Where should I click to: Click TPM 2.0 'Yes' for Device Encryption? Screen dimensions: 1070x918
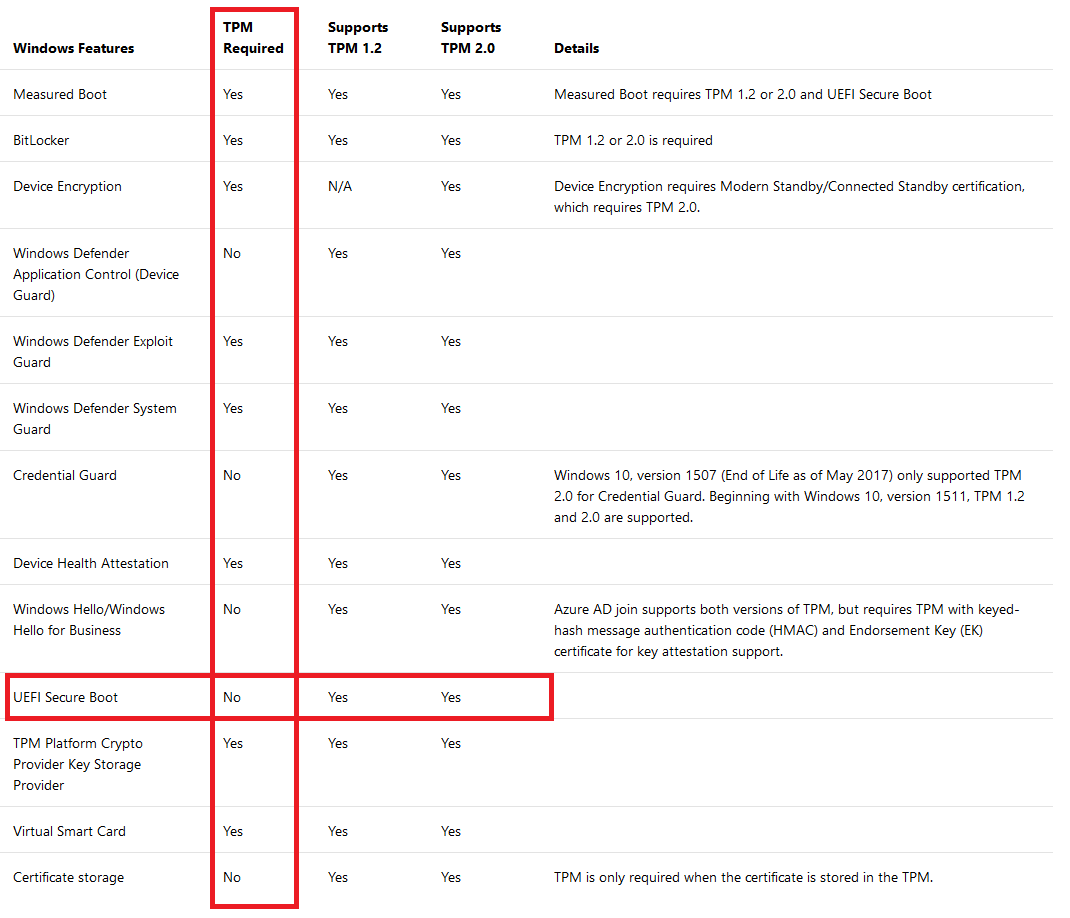tap(450, 186)
